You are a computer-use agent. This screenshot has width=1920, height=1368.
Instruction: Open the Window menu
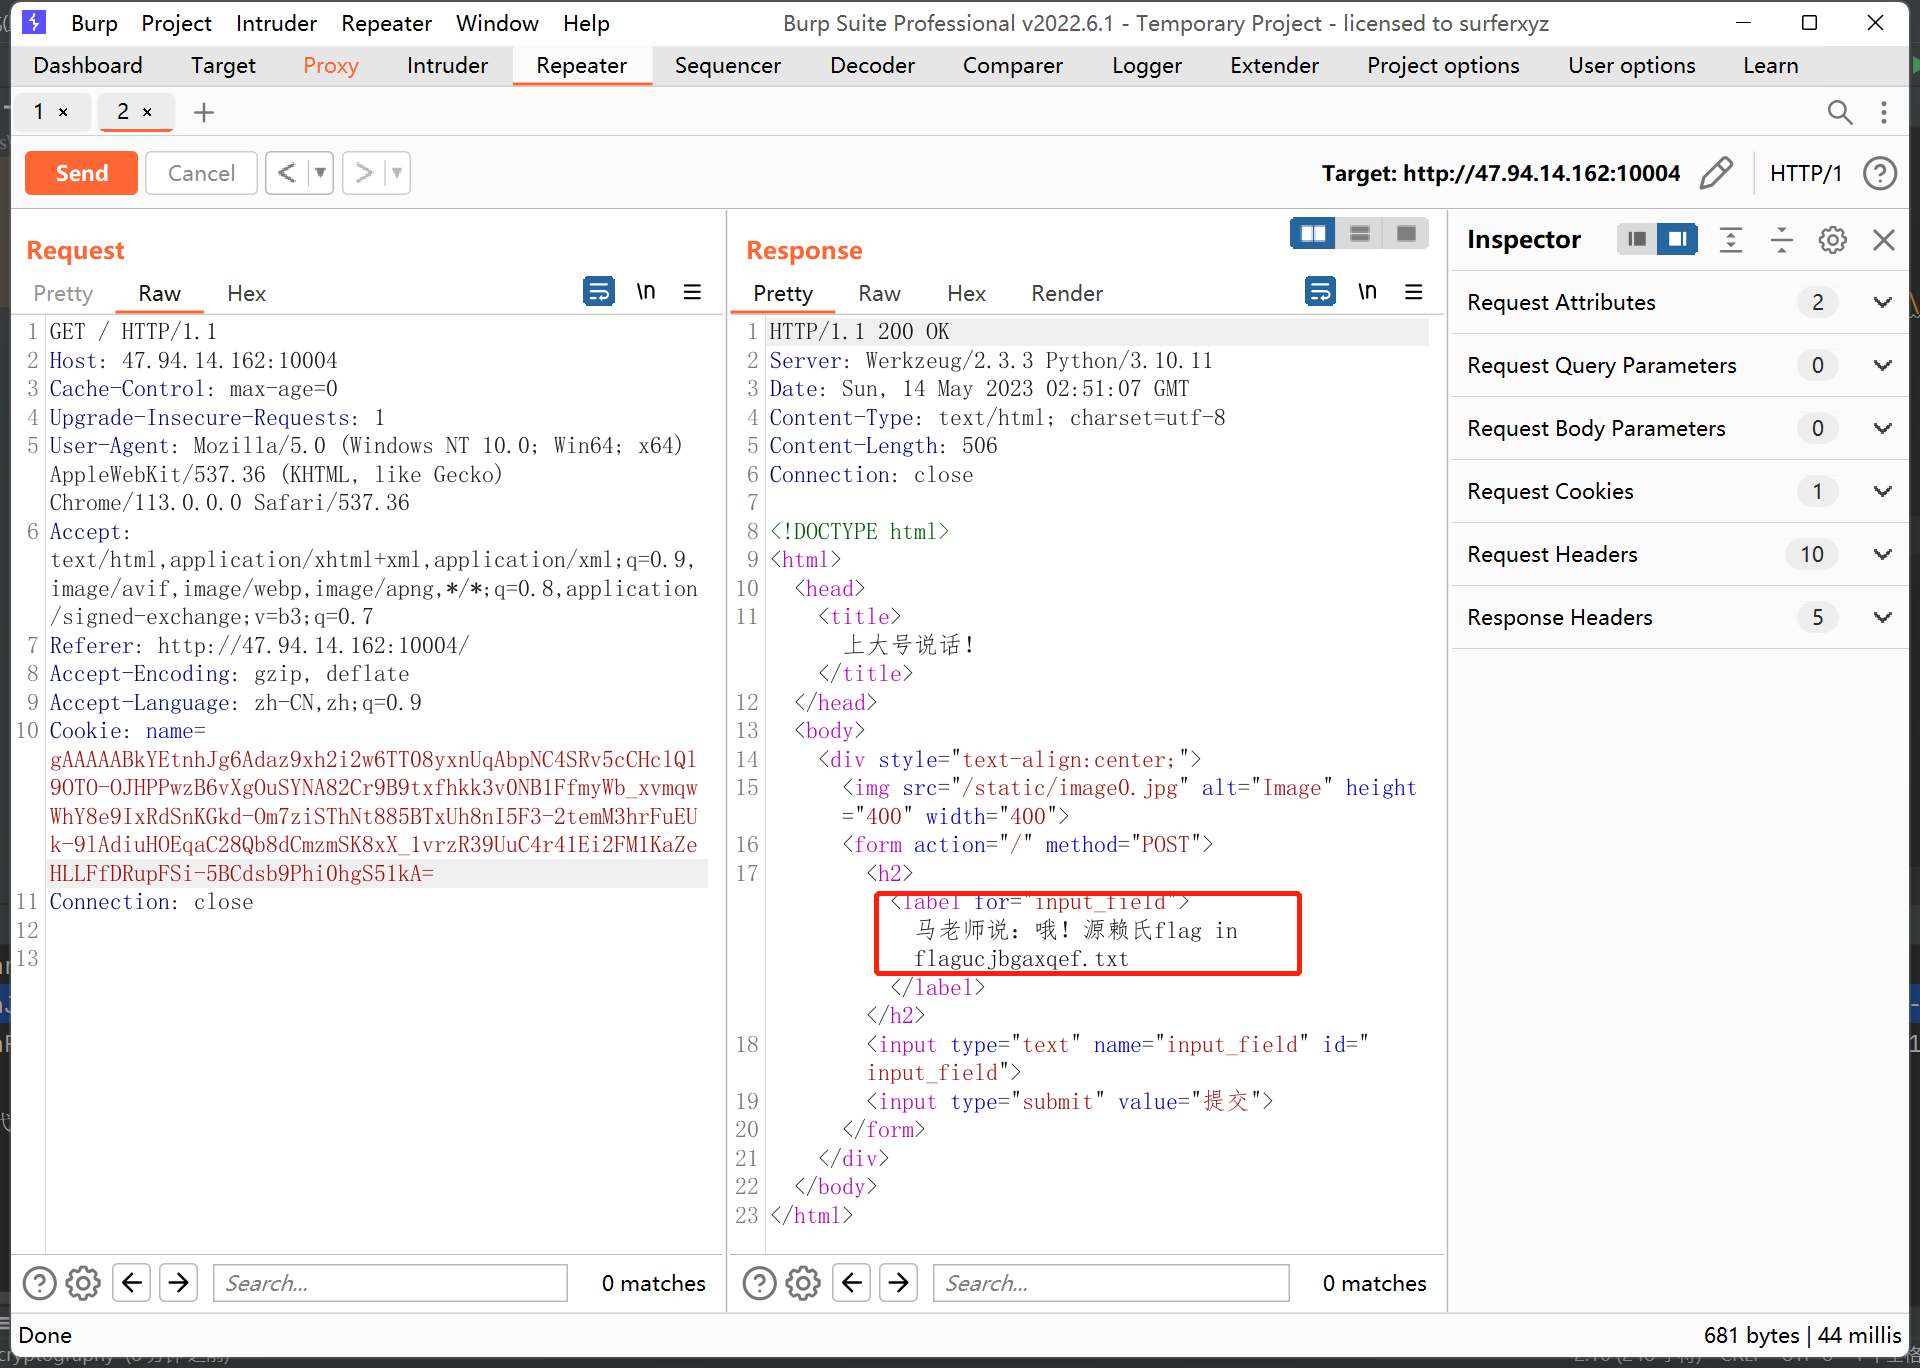(x=497, y=22)
